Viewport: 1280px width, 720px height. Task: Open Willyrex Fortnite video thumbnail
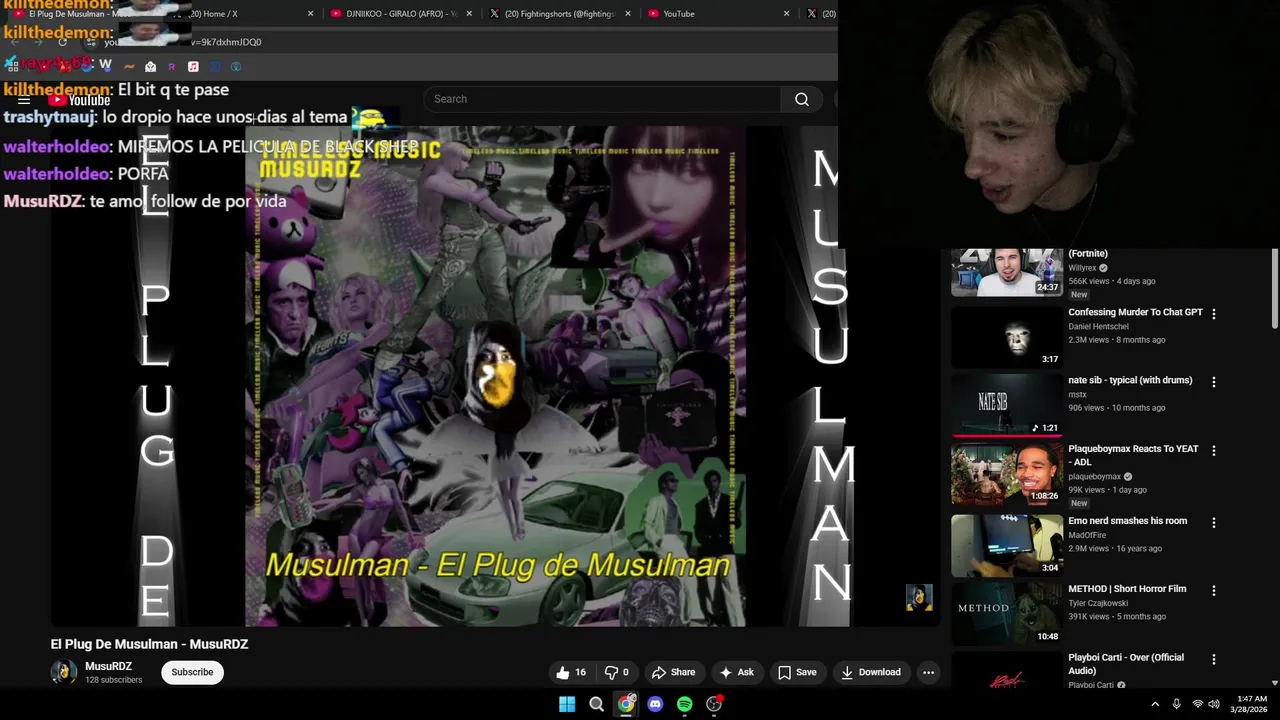pos(1007,273)
